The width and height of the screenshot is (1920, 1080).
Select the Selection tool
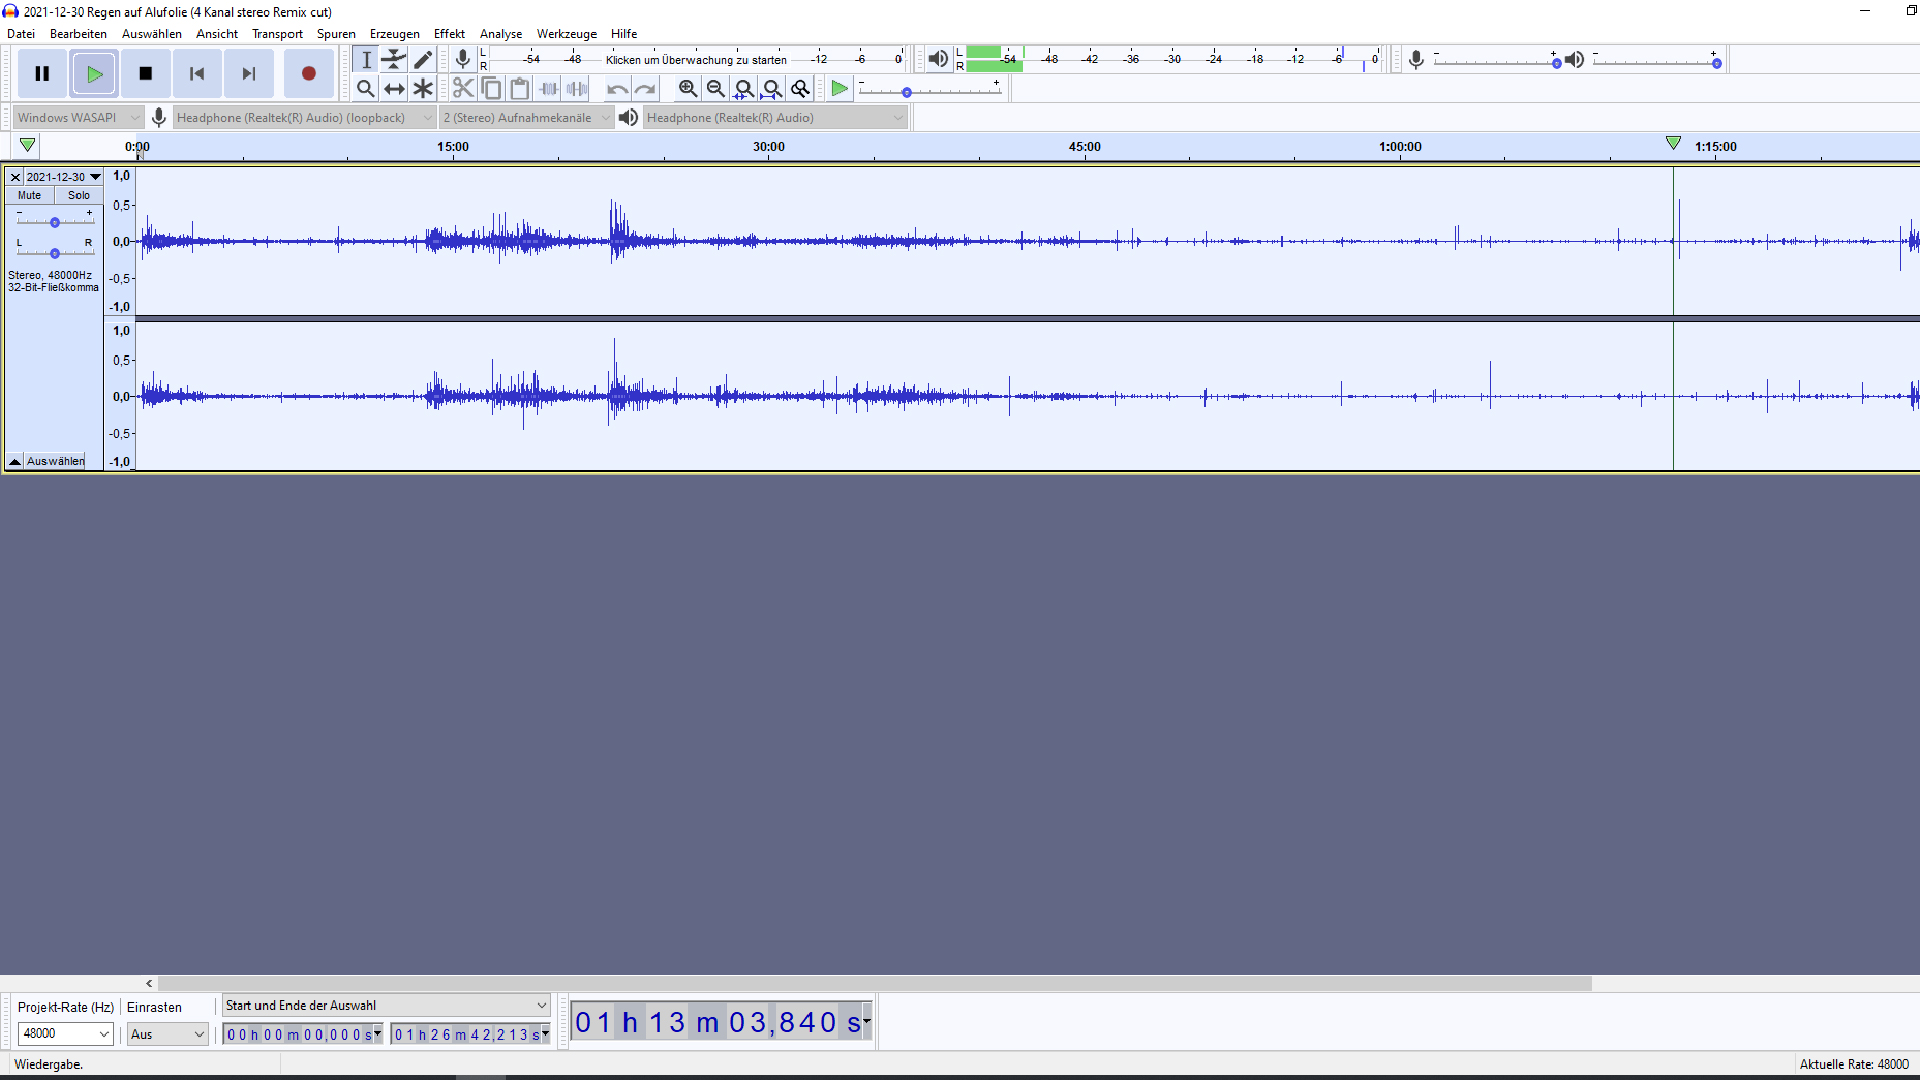click(366, 60)
